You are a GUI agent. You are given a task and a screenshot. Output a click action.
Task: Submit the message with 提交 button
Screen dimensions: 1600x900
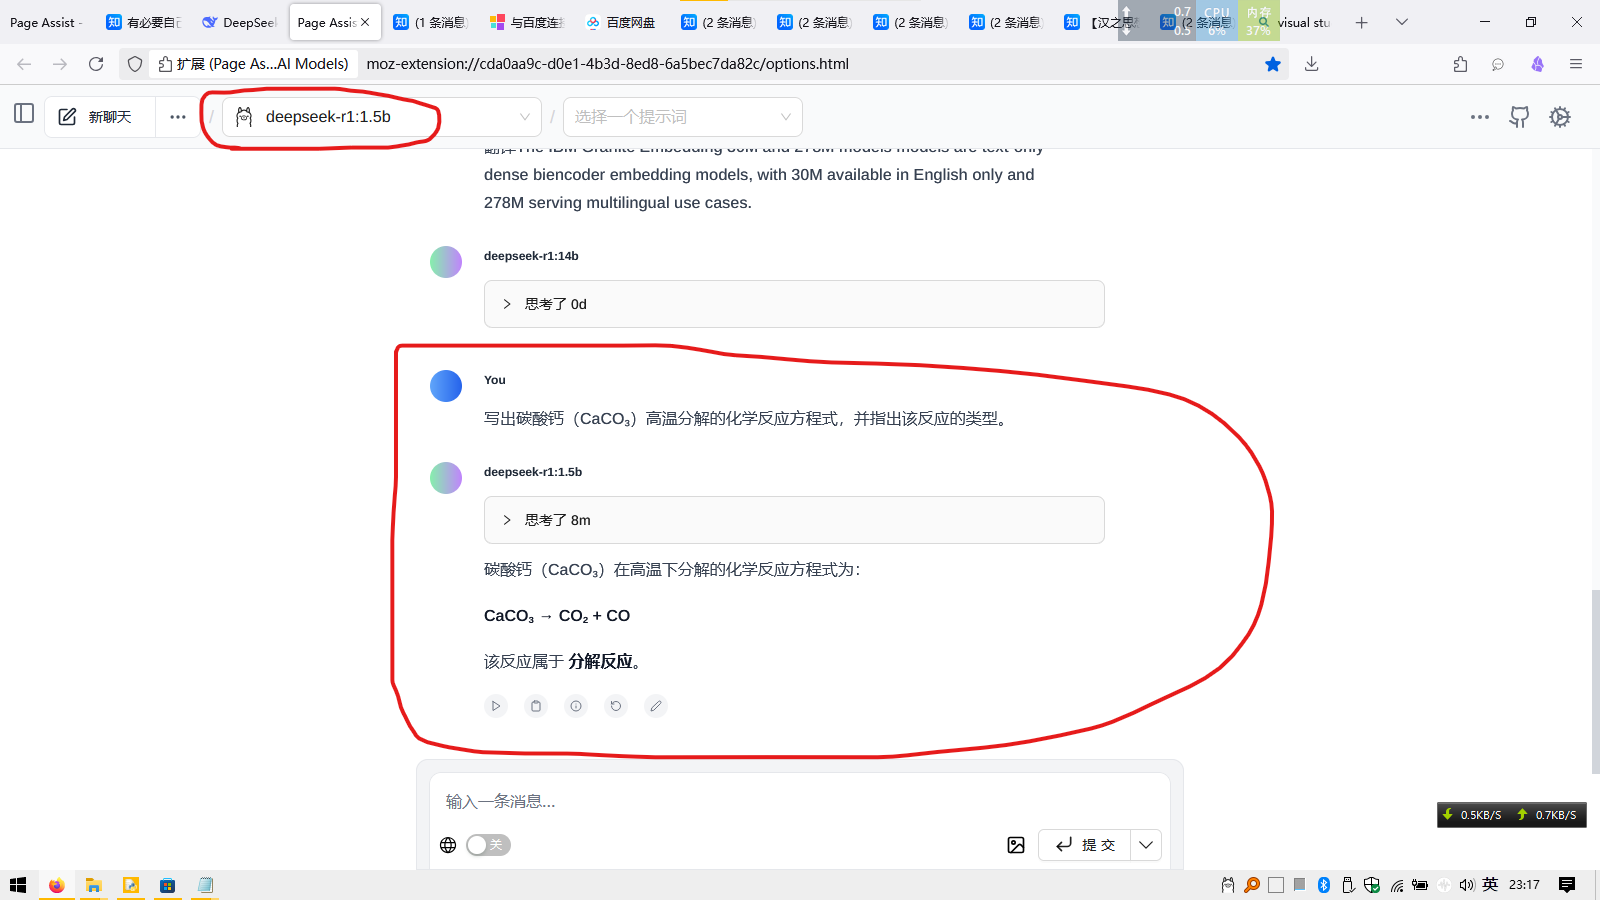[1085, 845]
